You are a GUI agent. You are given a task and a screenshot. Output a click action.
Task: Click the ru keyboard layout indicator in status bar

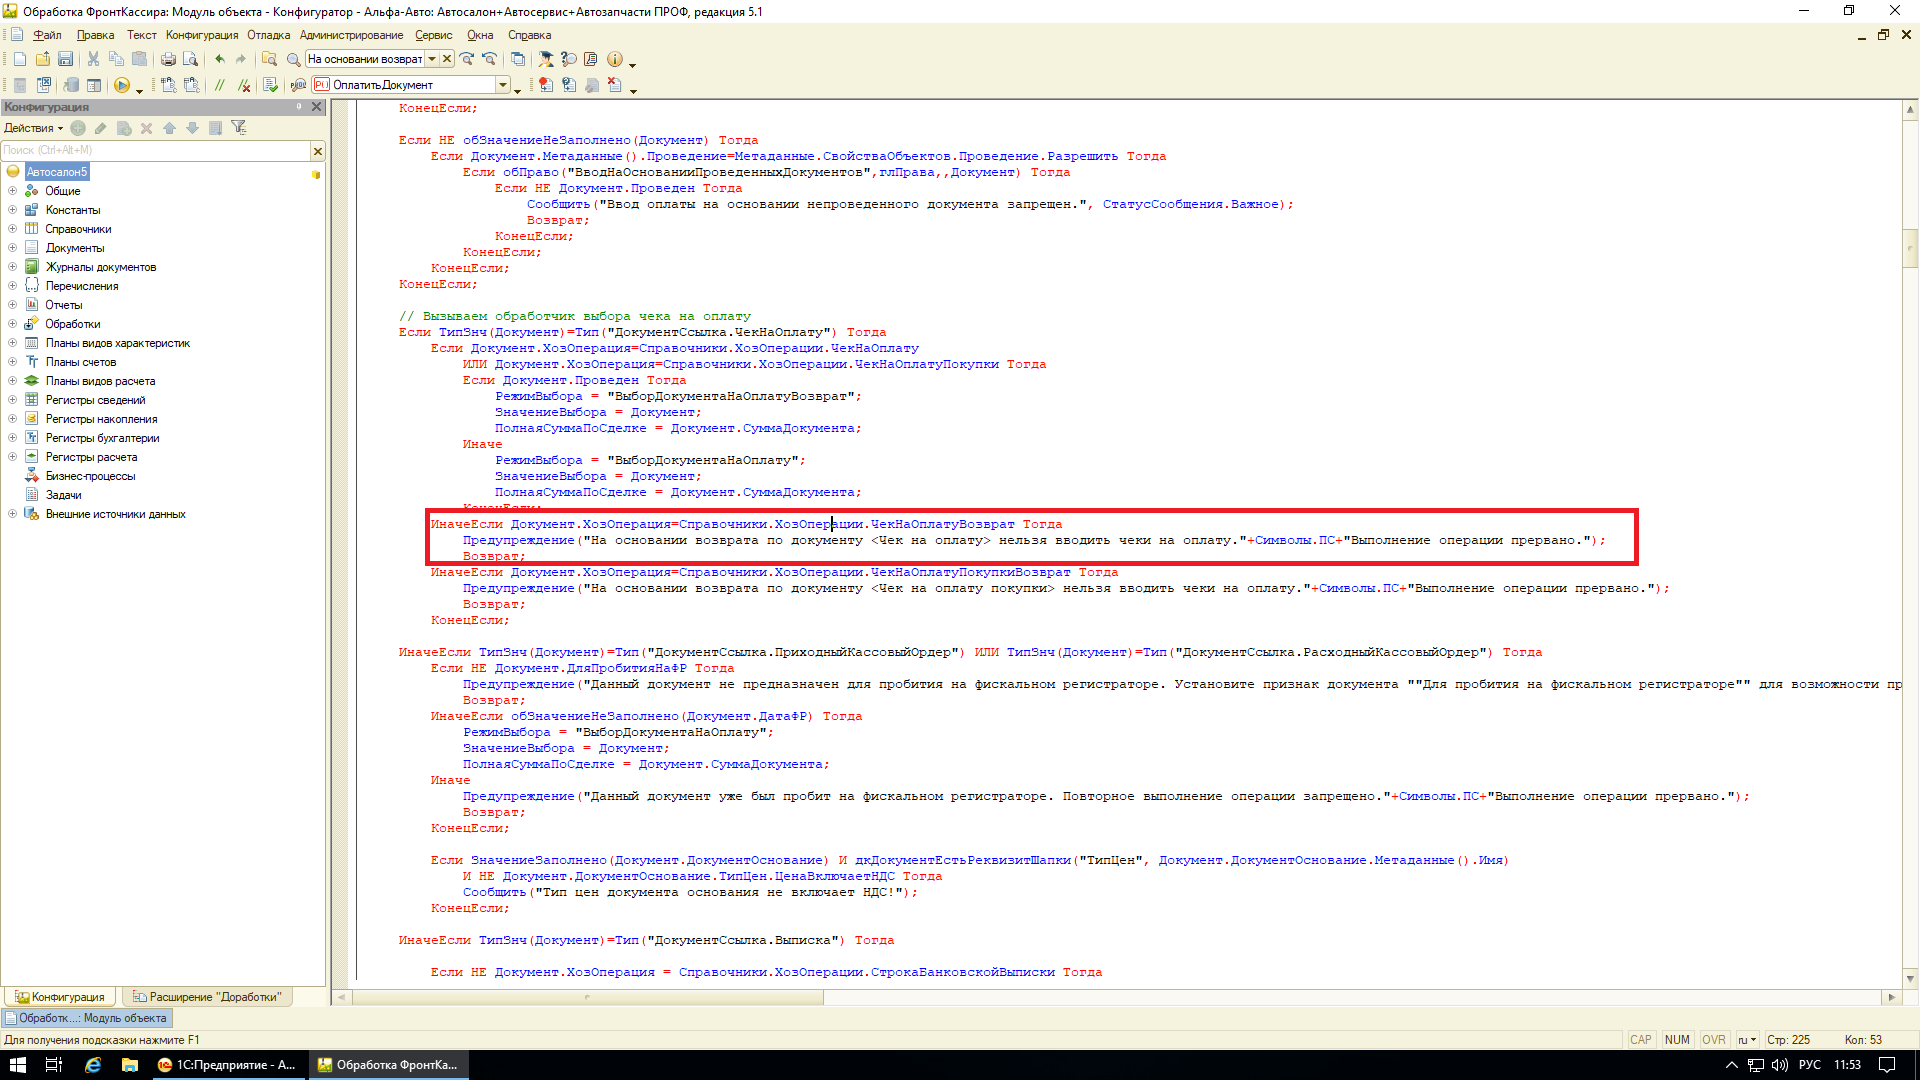pos(1747,1040)
